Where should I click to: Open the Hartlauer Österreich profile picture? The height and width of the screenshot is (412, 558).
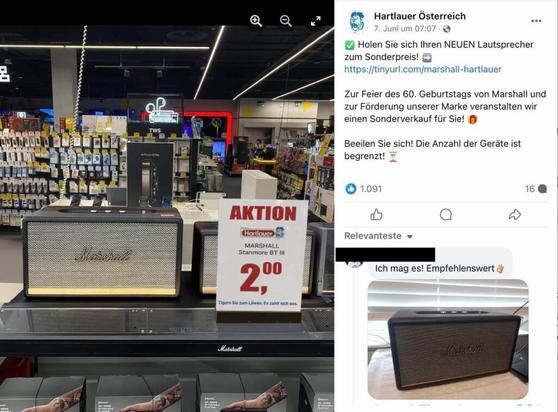pos(357,22)
